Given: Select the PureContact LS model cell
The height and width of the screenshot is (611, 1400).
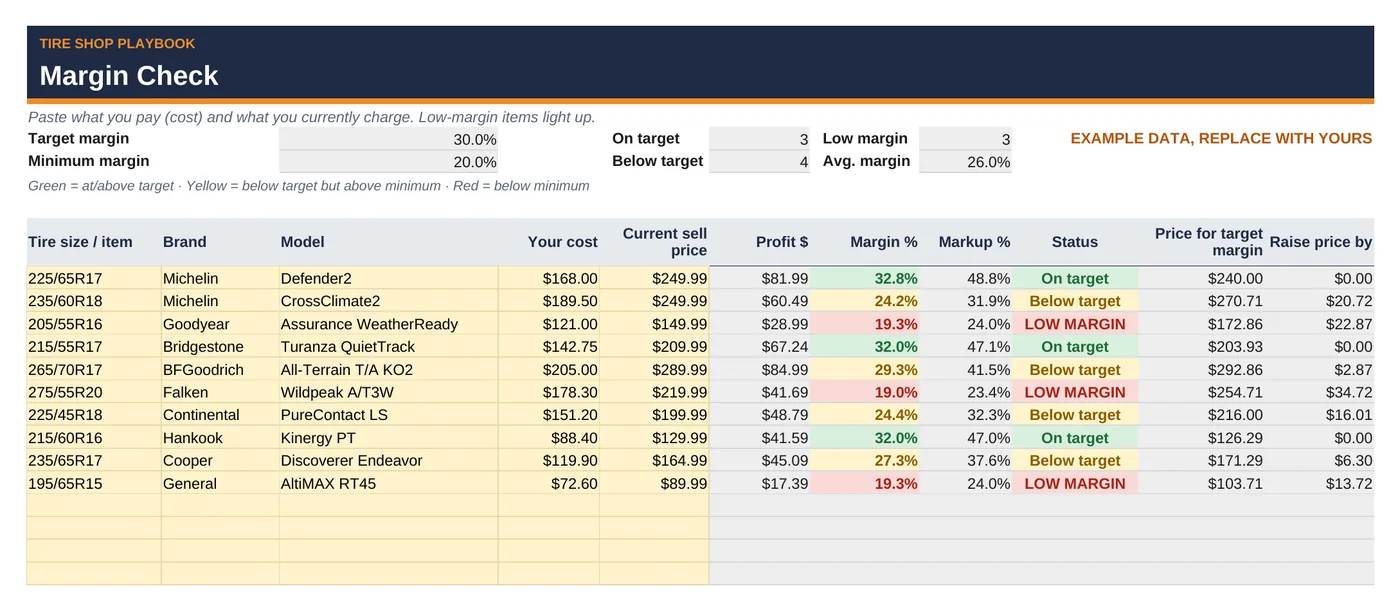Looking at the screenshot, I should coord(388,415).
